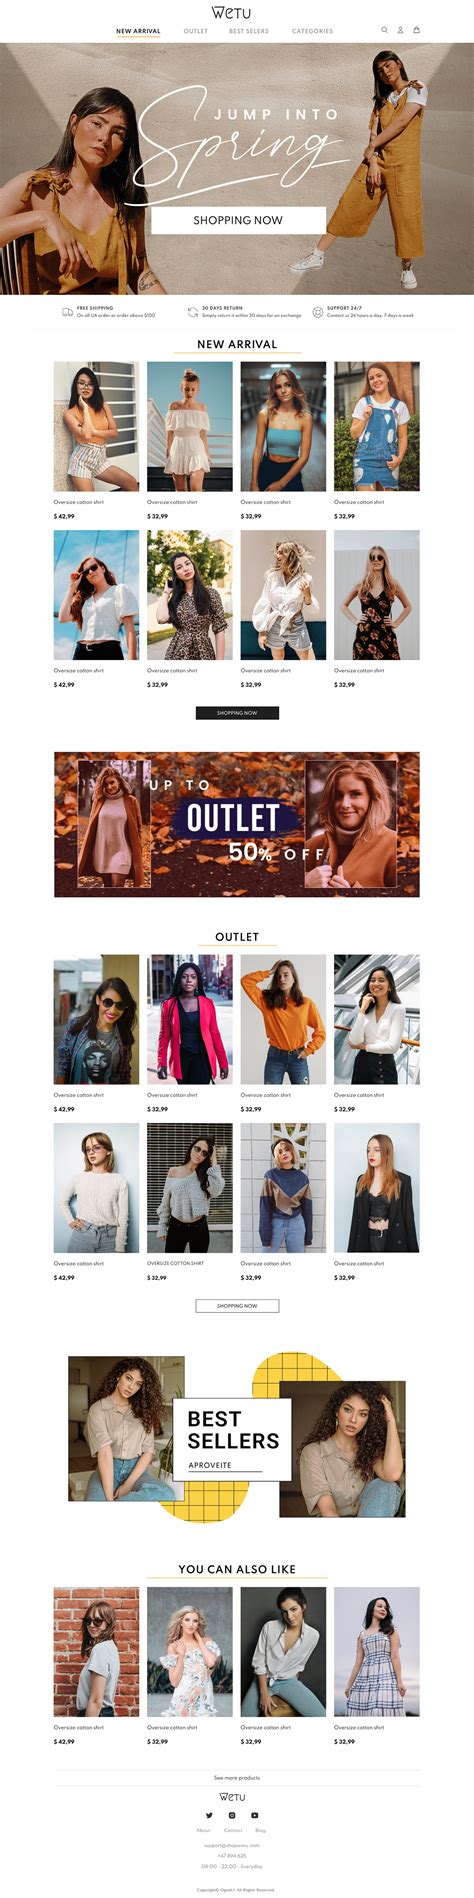Click Shopping Now under Outlet grid
474x1898 pixels.
pyautogui.click(x=237, y=1306)
